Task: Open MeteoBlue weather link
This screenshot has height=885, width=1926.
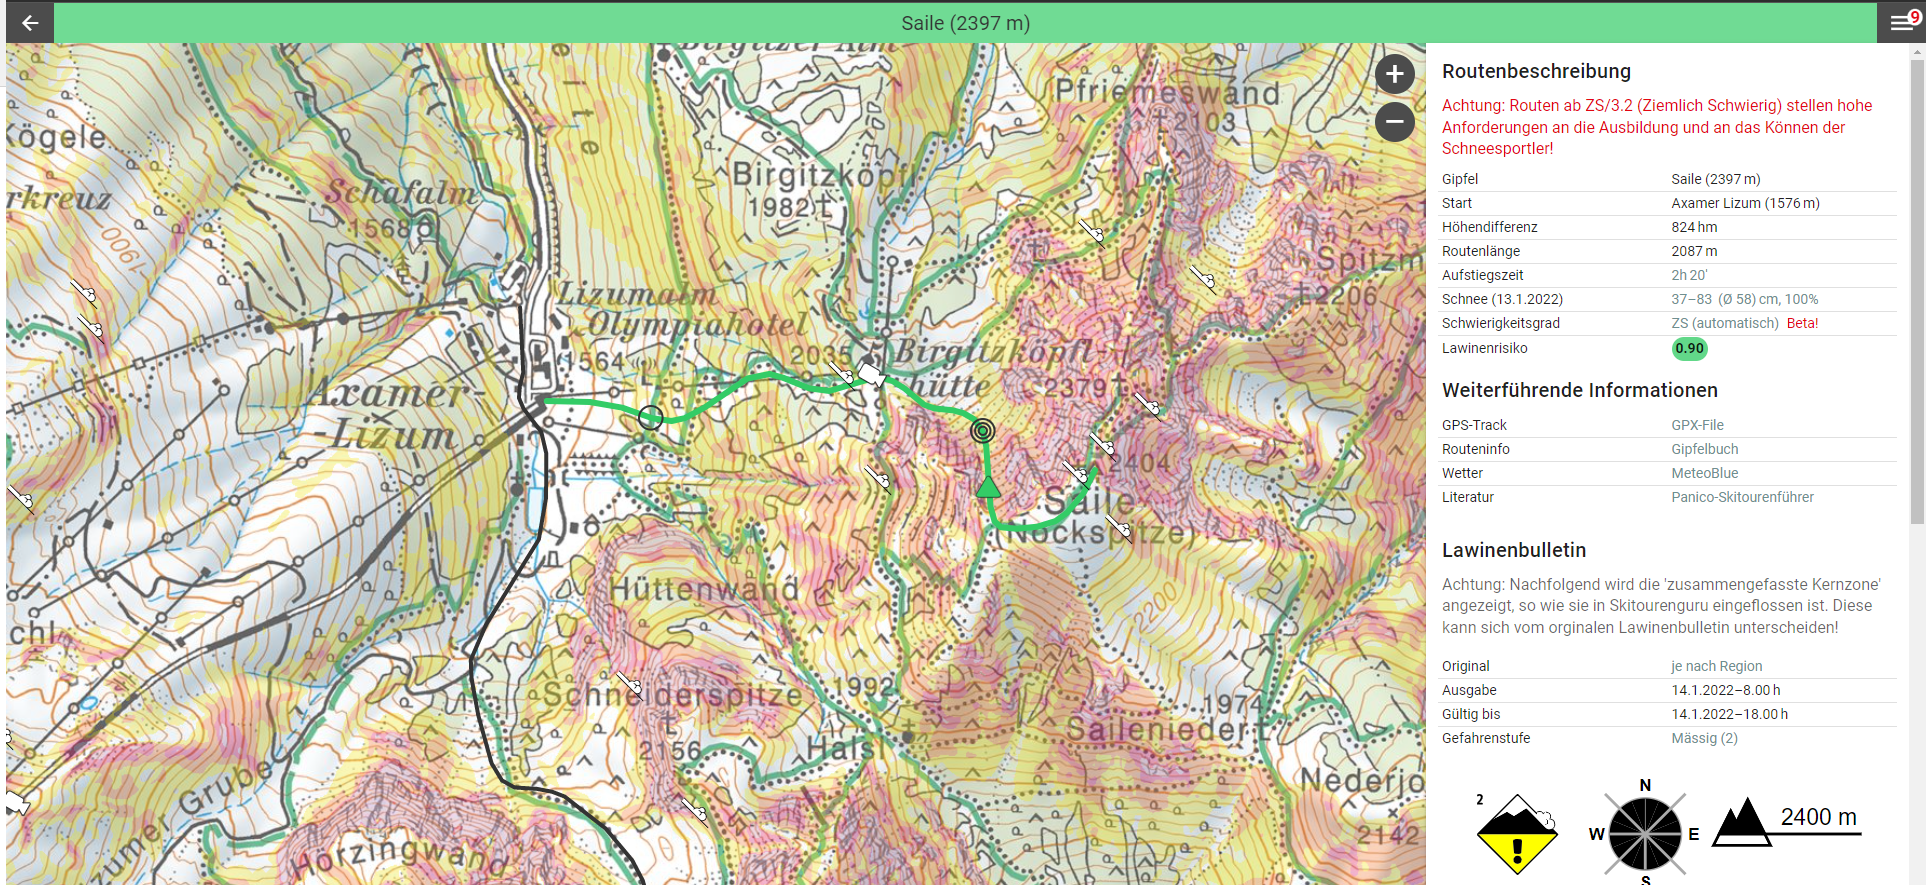Action: click(1704, 473)
